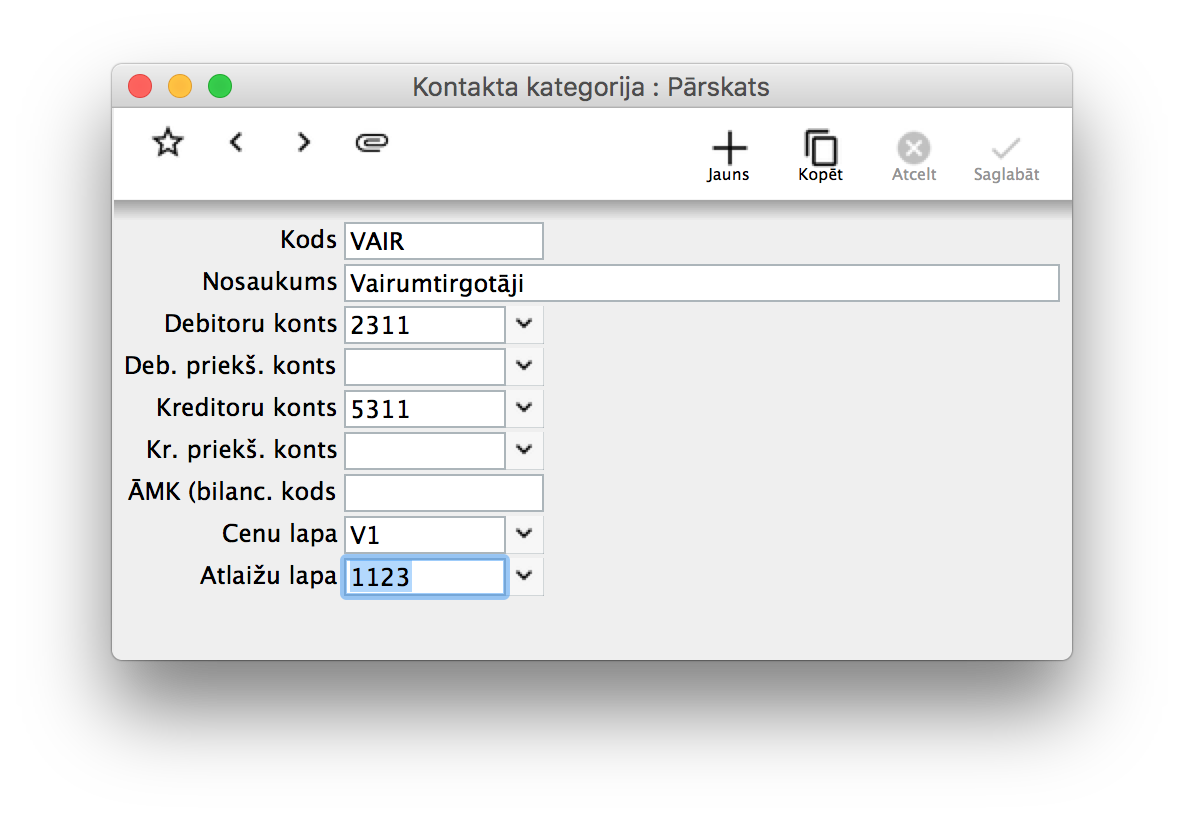Expand the Debitoru konts dropdown
The width and height of the screenshot is (1184, 820).
pyautogui.click(x=525, y=325)
